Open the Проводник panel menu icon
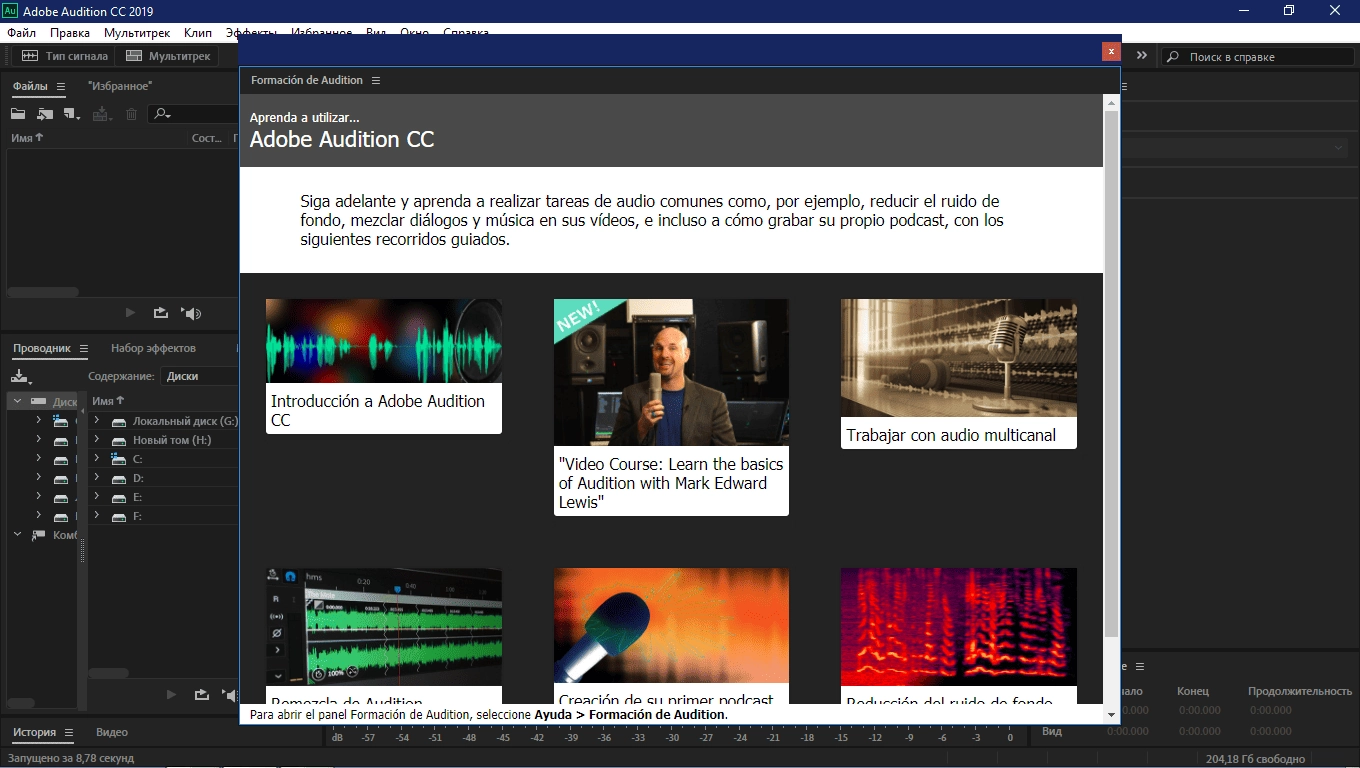Screen dimensions: 1360x768 [x=84, y=349]
